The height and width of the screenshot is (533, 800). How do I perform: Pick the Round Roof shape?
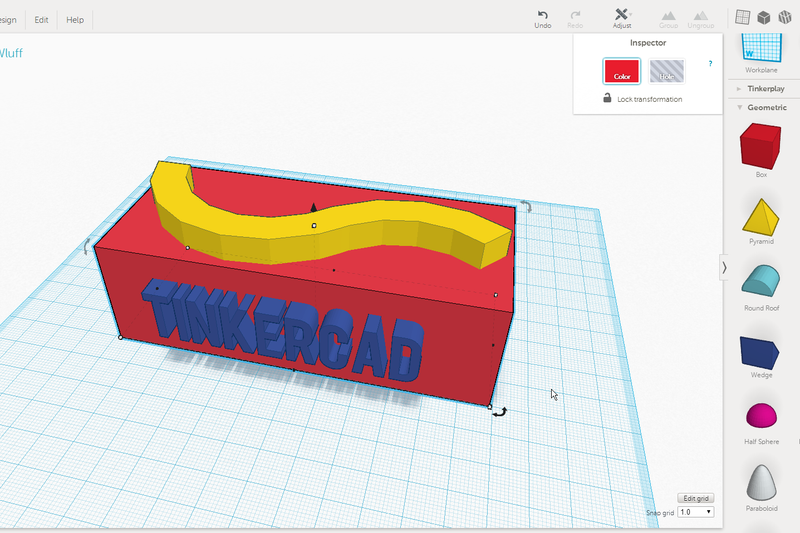[761, 281]
